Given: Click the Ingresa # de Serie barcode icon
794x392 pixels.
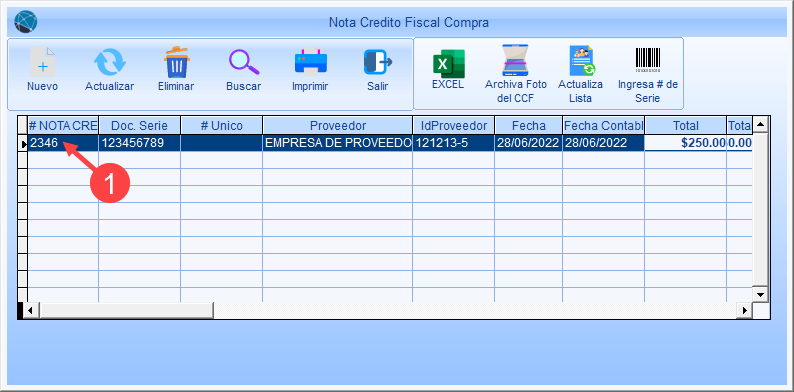Looking at the screenshot, I should [x=648, y=61].
